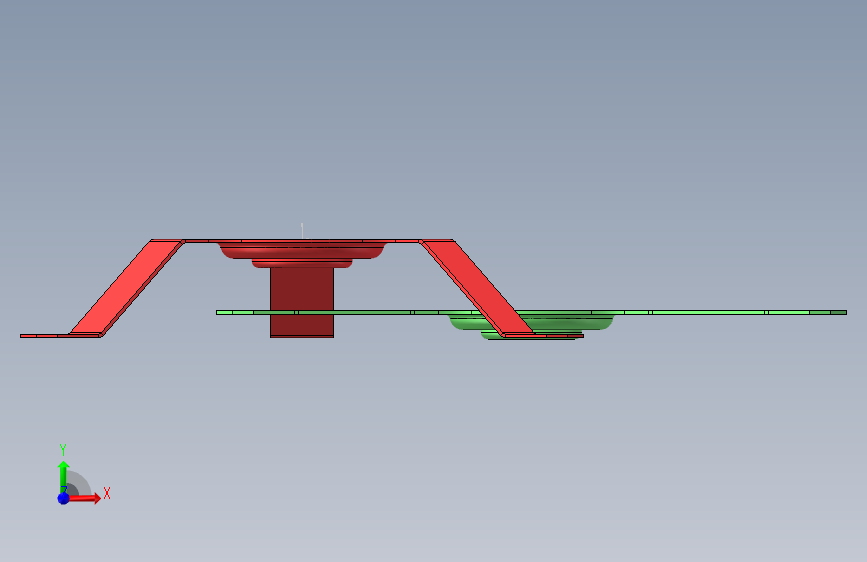Select the right slanted red bracket leg
This screenshot has width=867, height=562.
pos(476,287)
